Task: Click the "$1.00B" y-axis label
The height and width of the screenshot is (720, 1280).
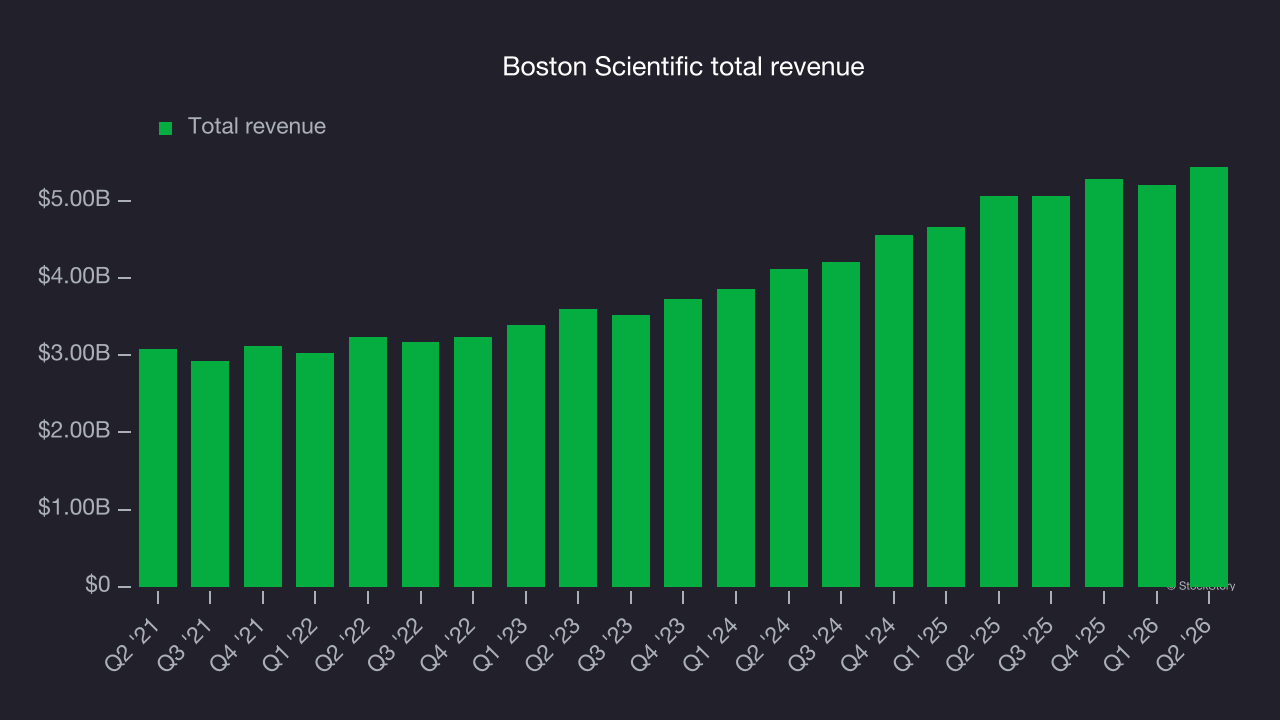Action: pyautogui.click(x=73, y=508)
